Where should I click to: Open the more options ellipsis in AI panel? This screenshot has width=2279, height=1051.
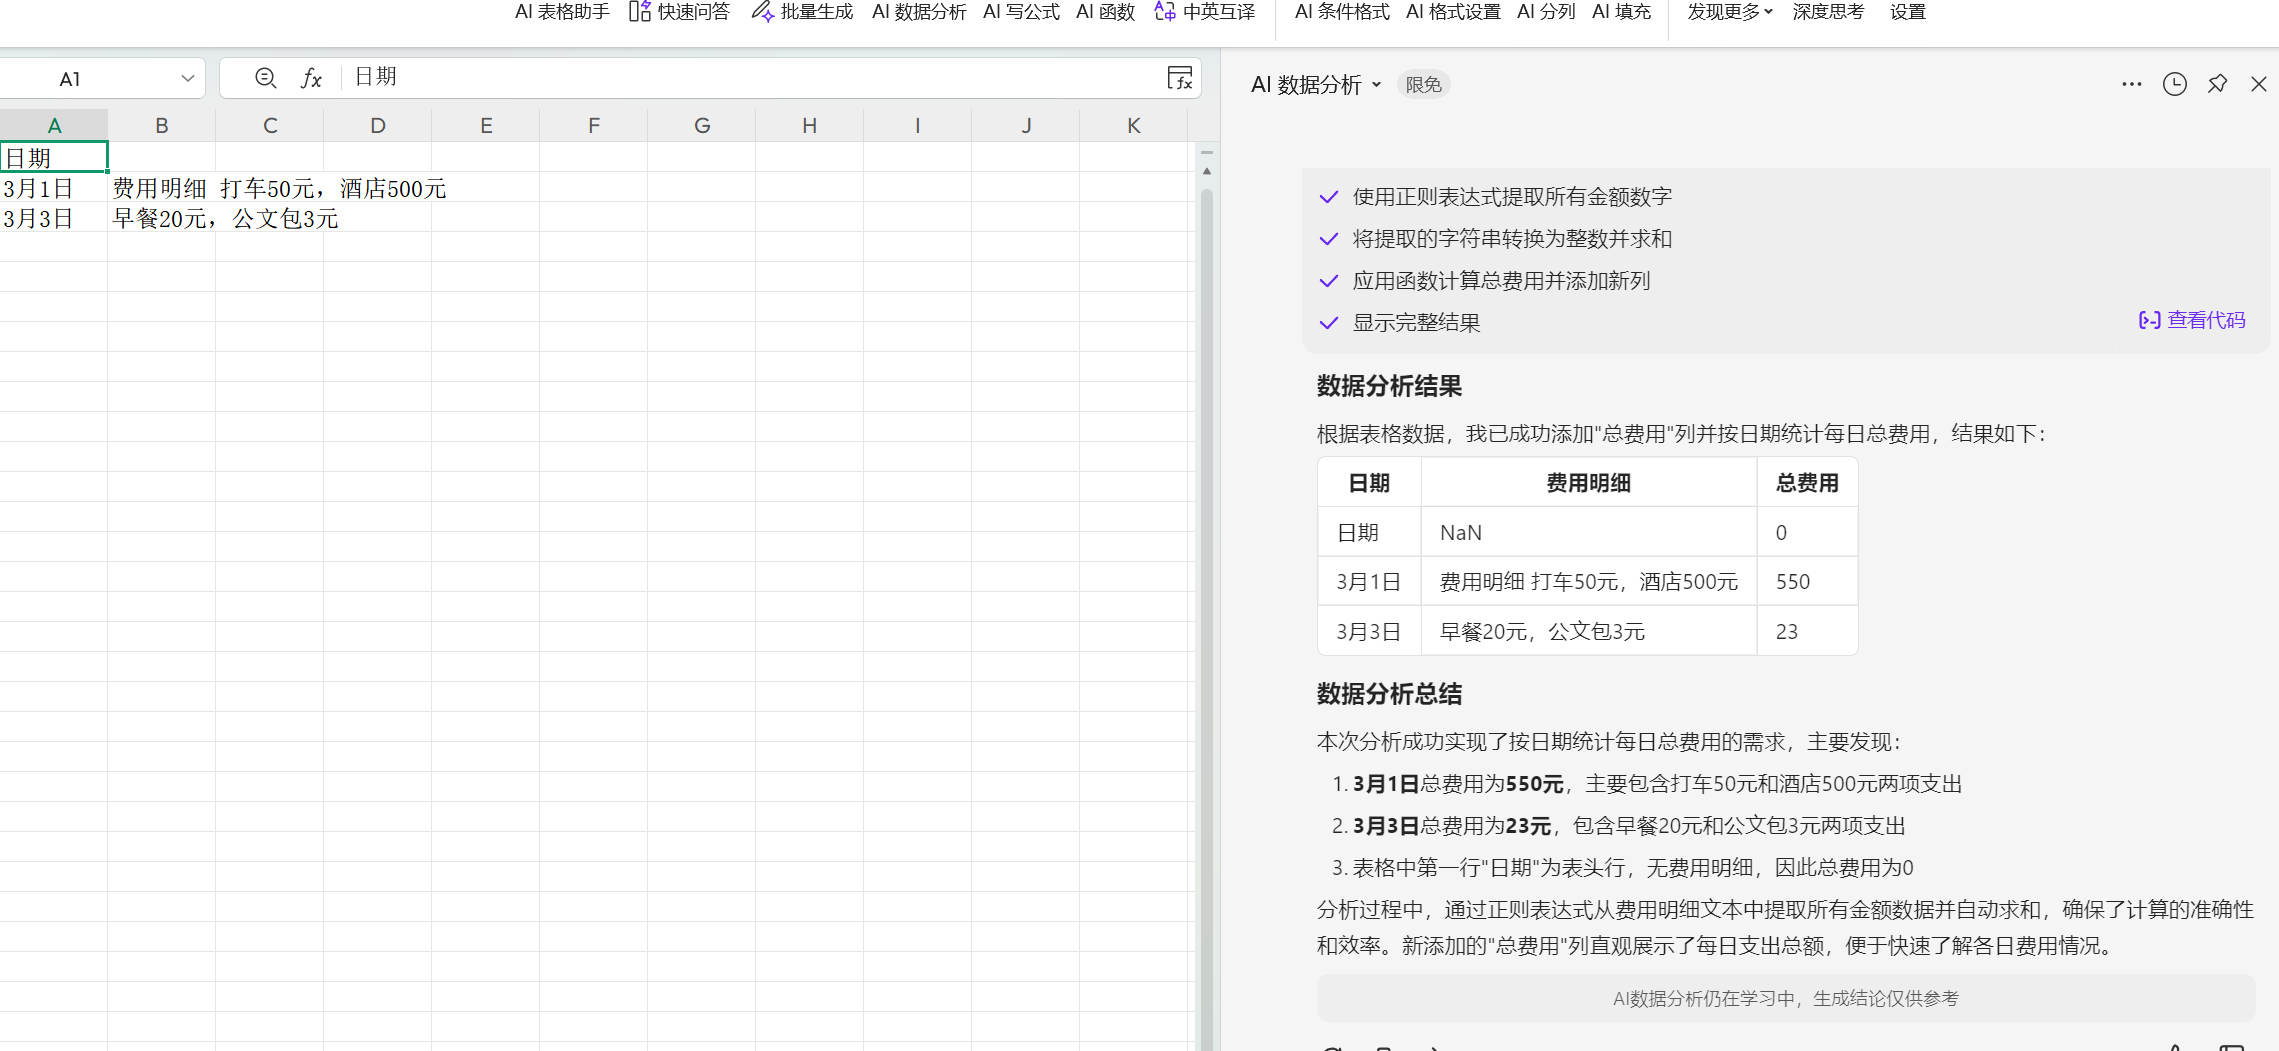point(2131,84)
